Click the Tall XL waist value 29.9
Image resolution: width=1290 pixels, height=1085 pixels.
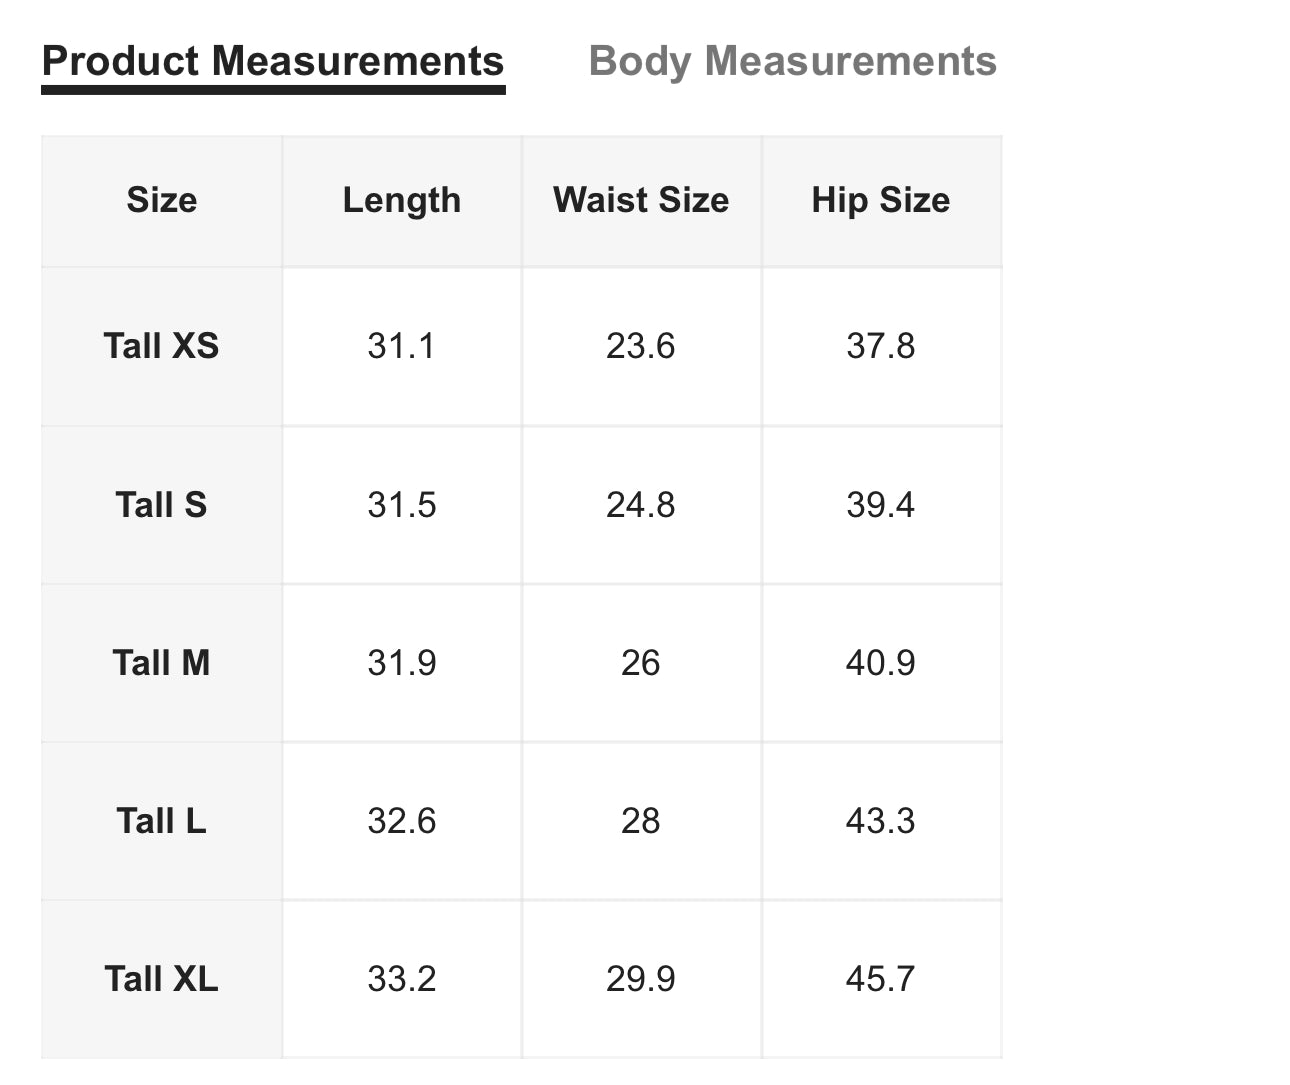[x=641, y=979]
